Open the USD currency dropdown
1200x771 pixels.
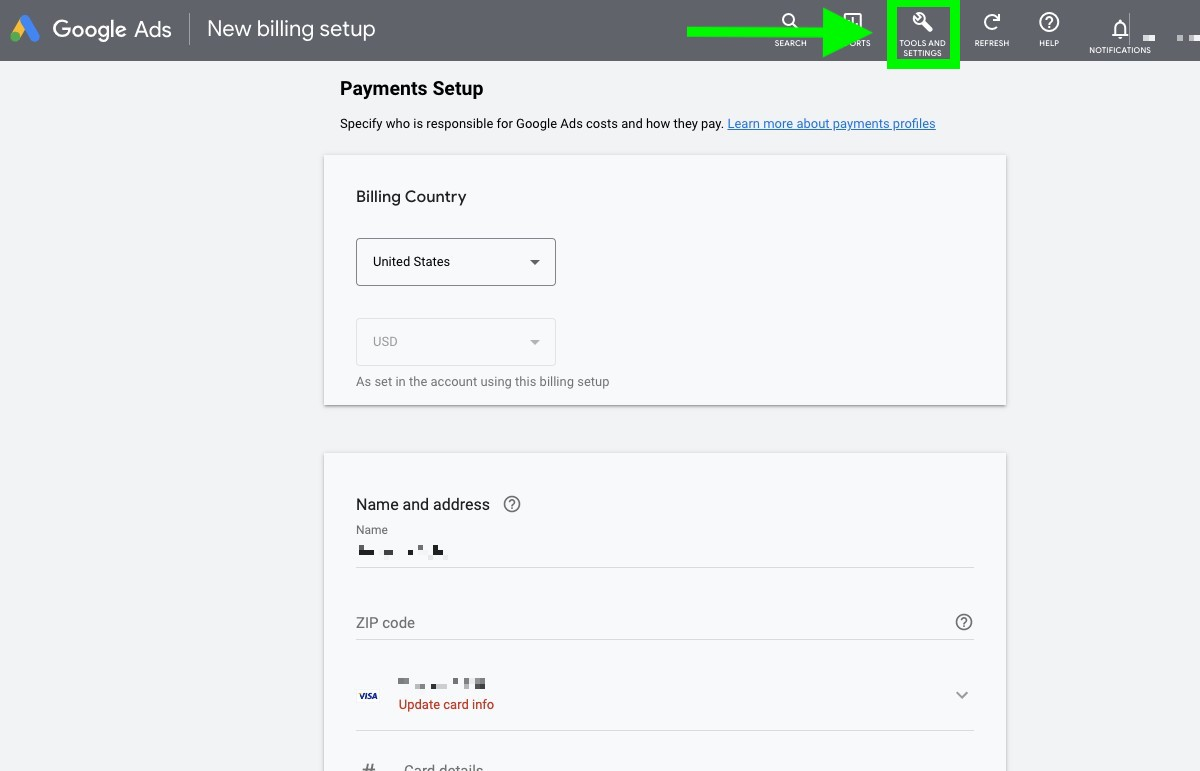455,342
